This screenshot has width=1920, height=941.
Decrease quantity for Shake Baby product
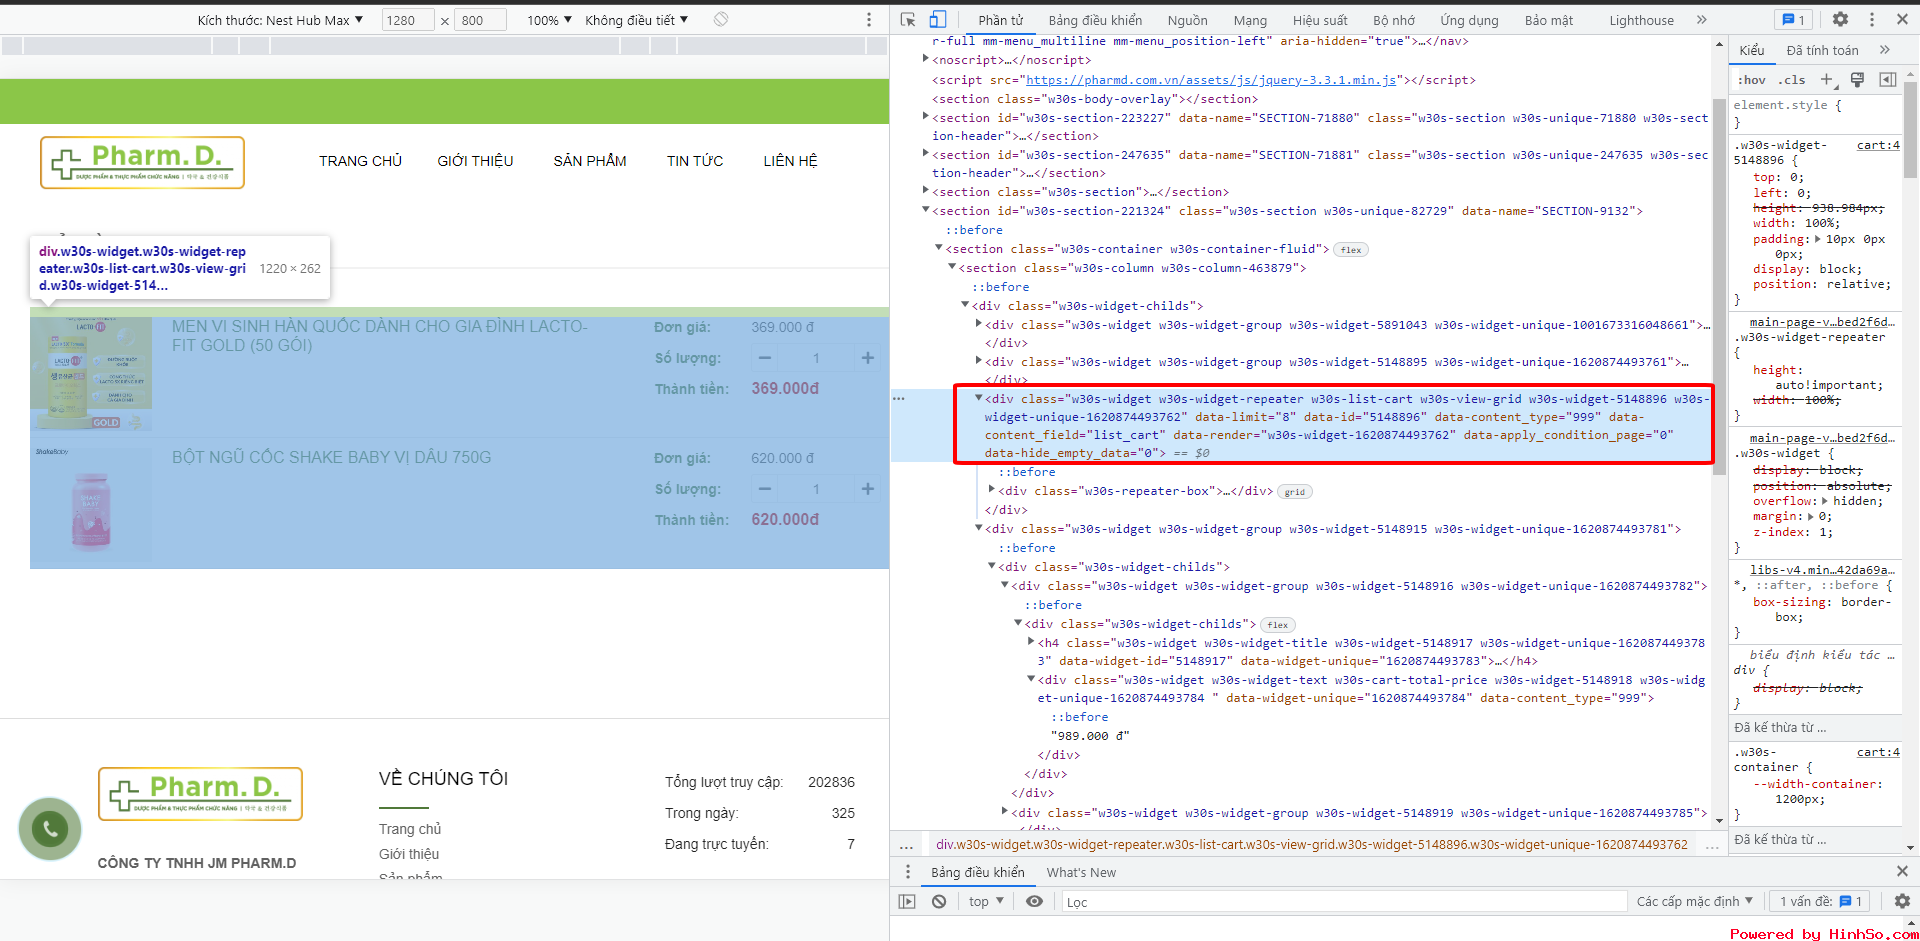tap(765, 489)
